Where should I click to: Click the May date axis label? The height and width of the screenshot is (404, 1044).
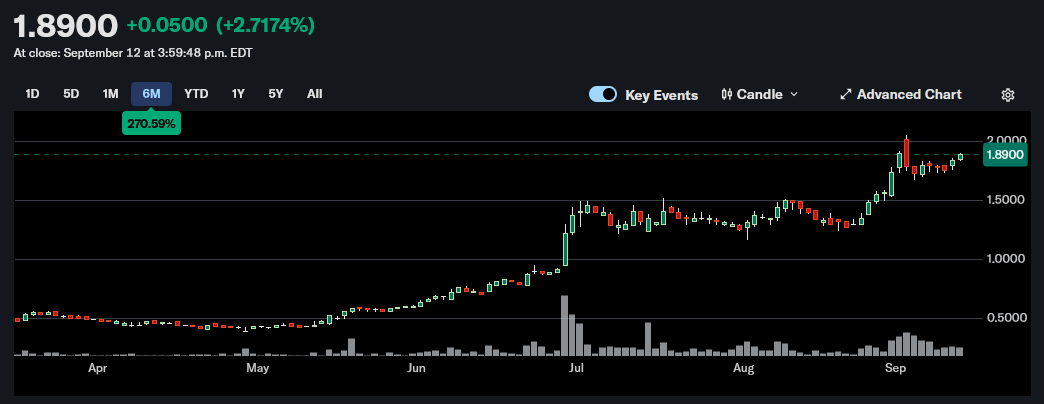[257, 367]
